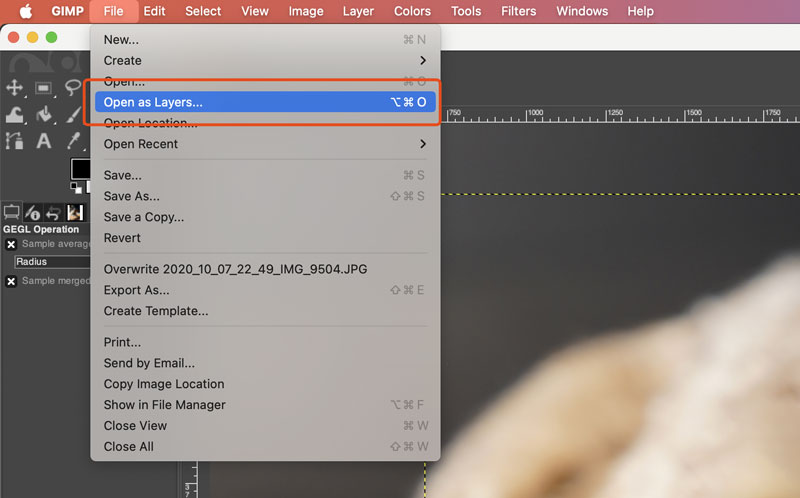Minimize window with yellow button

(x=33, y=37)
